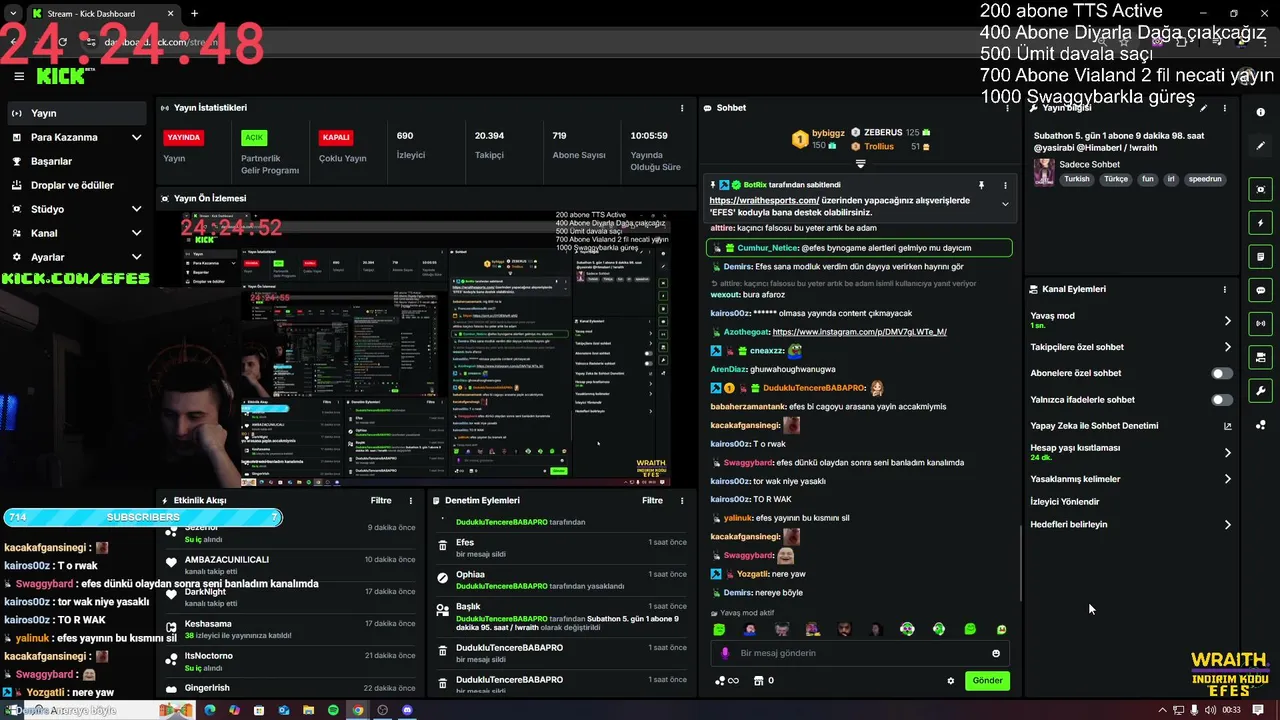This screenshot has height=720, width=1280.
Task: Click the volume icon in system tray
Action: [x=1211, y=710]
